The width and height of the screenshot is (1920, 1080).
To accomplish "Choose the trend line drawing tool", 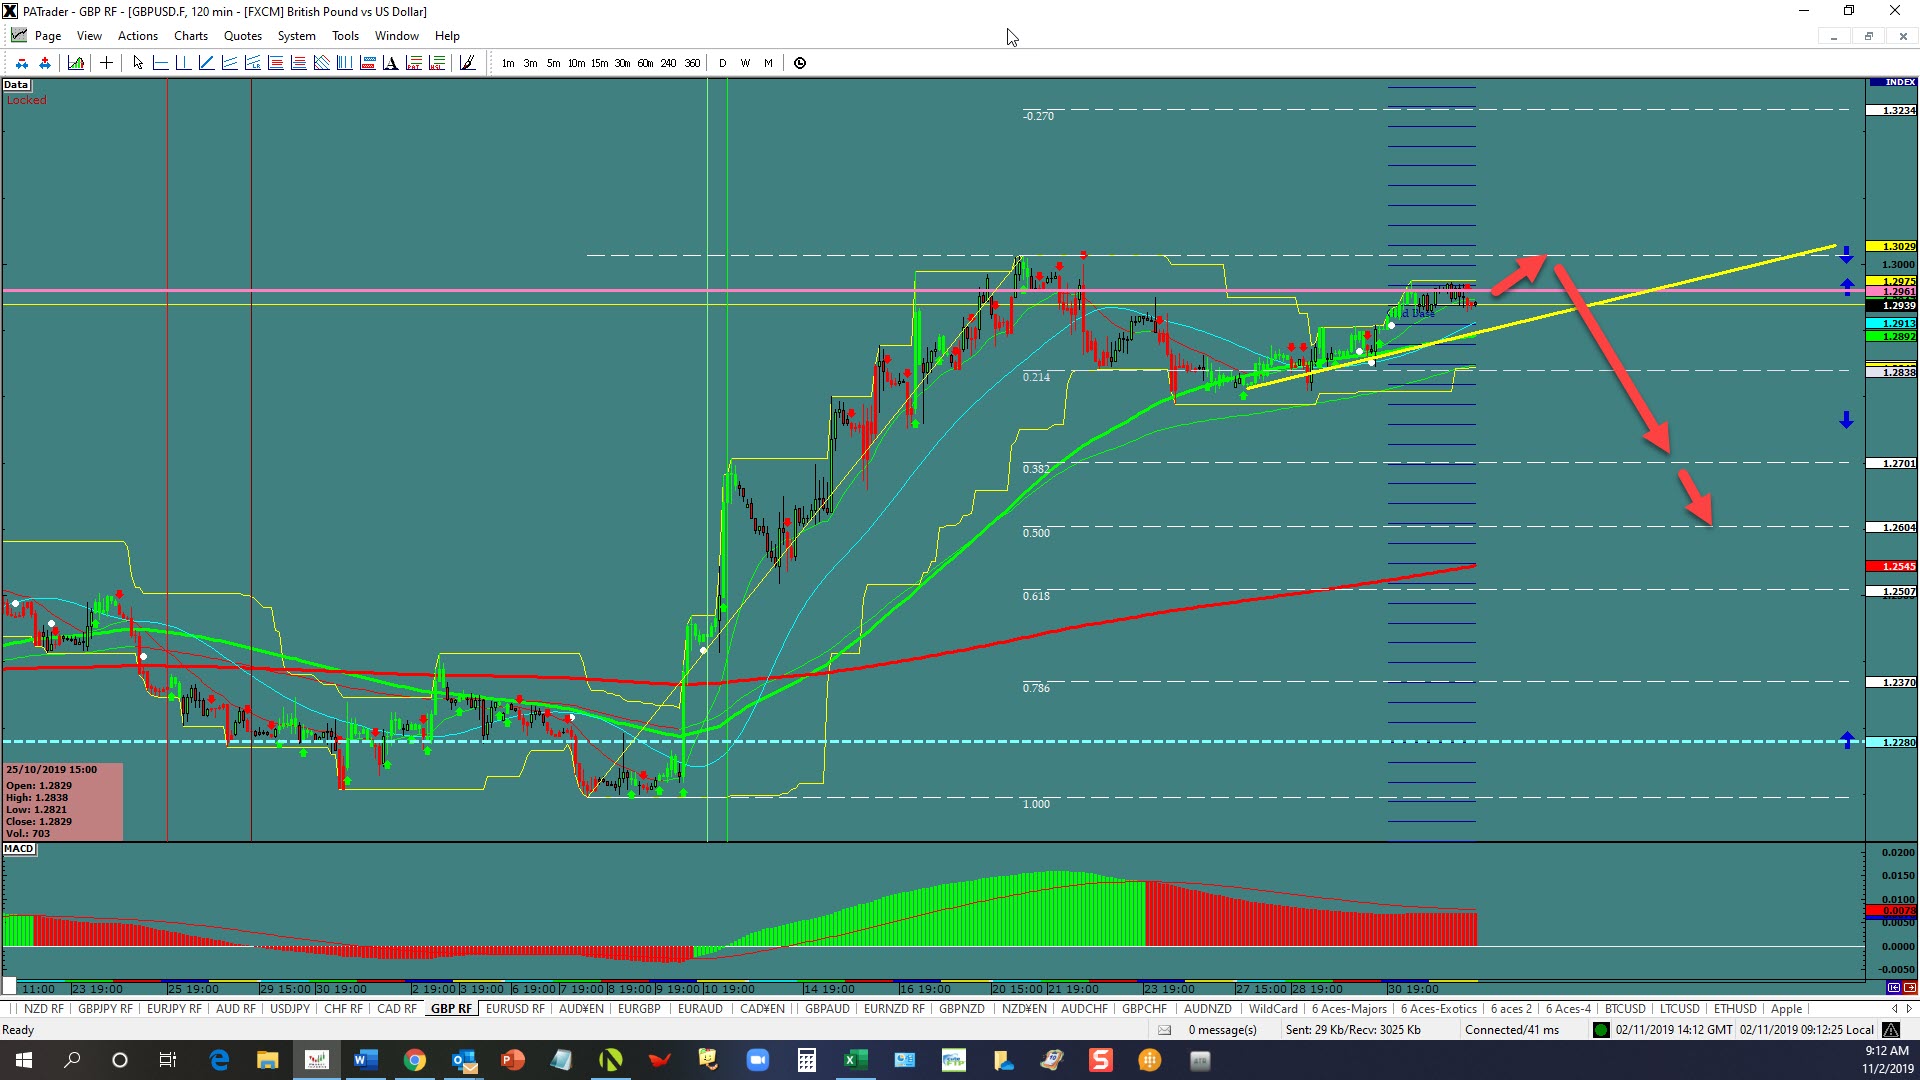I will (x=206, y=63).
